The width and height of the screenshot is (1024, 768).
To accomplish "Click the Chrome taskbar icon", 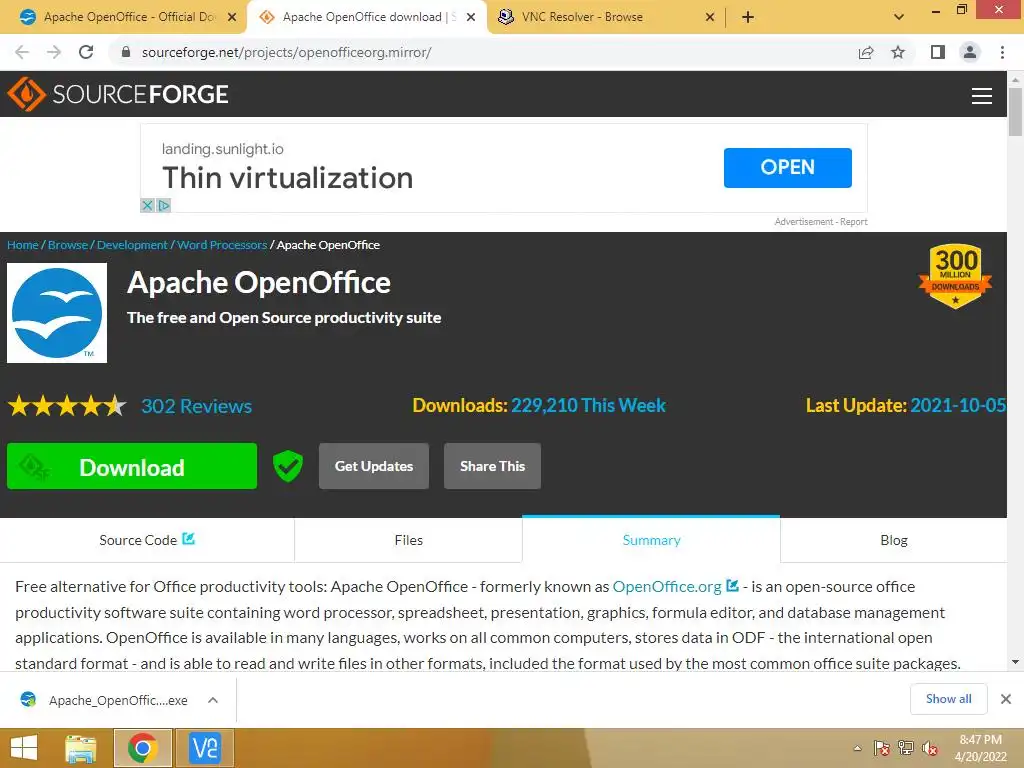I will tap(142, 748).
